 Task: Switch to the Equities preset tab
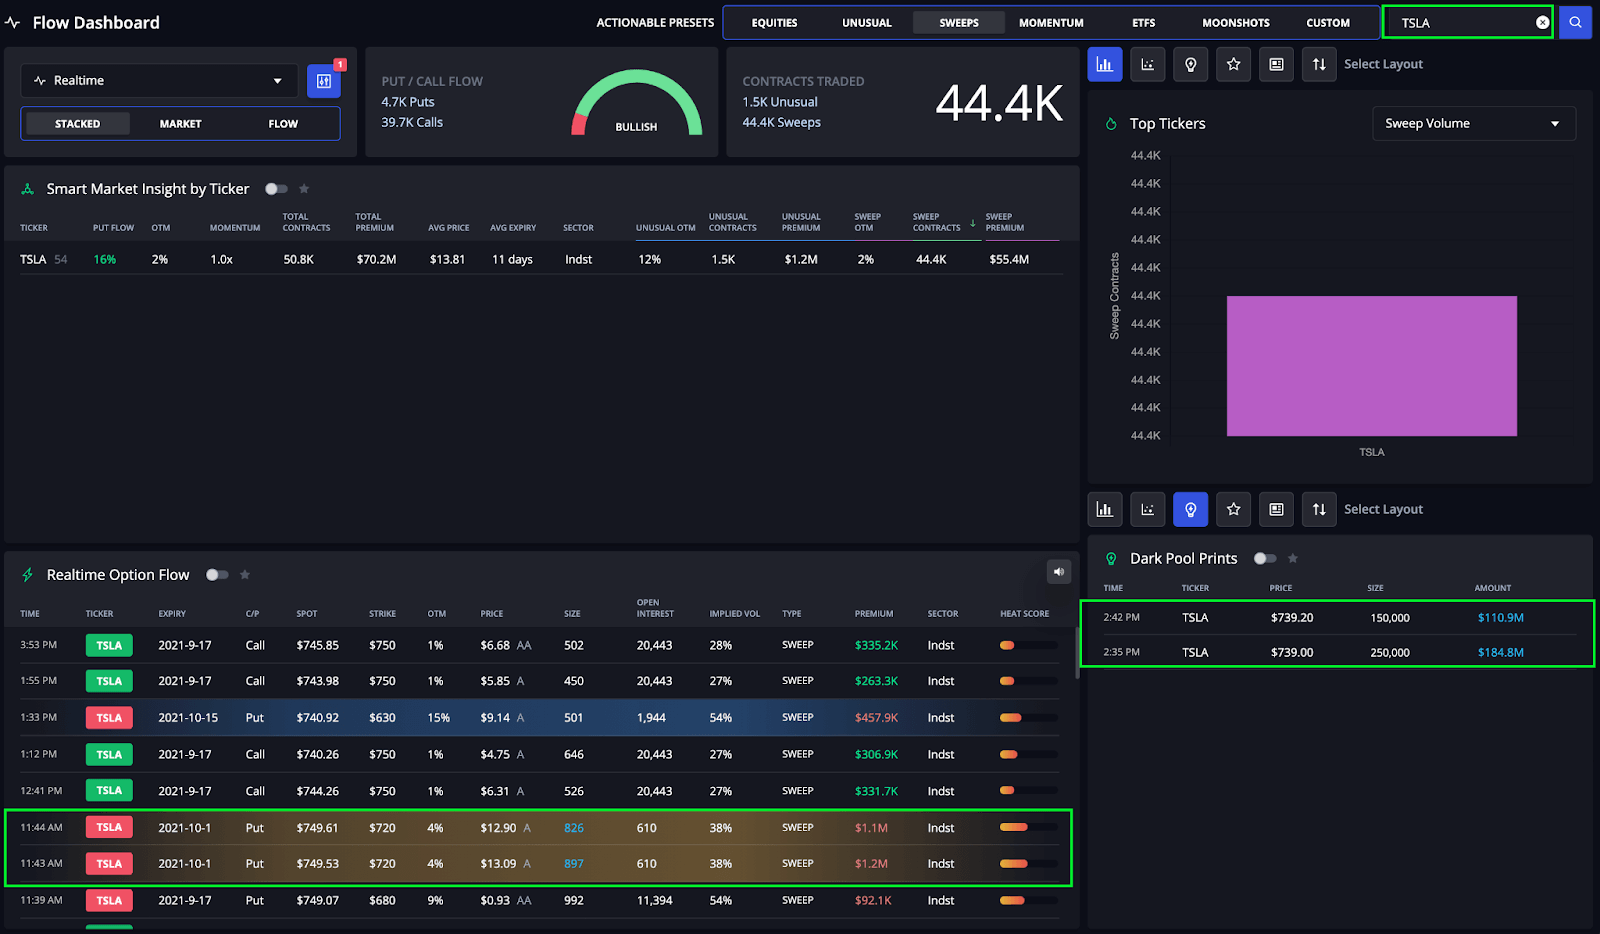(775, 23)
